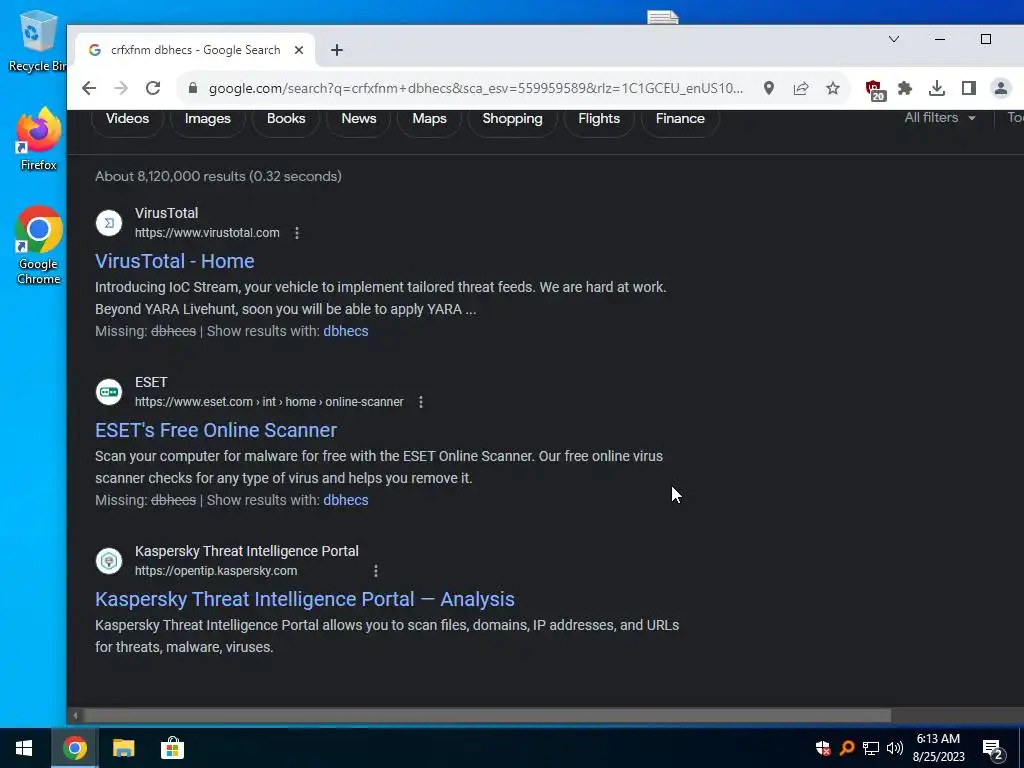
Task: Click the address bar URL field
Action: point(475,88)
